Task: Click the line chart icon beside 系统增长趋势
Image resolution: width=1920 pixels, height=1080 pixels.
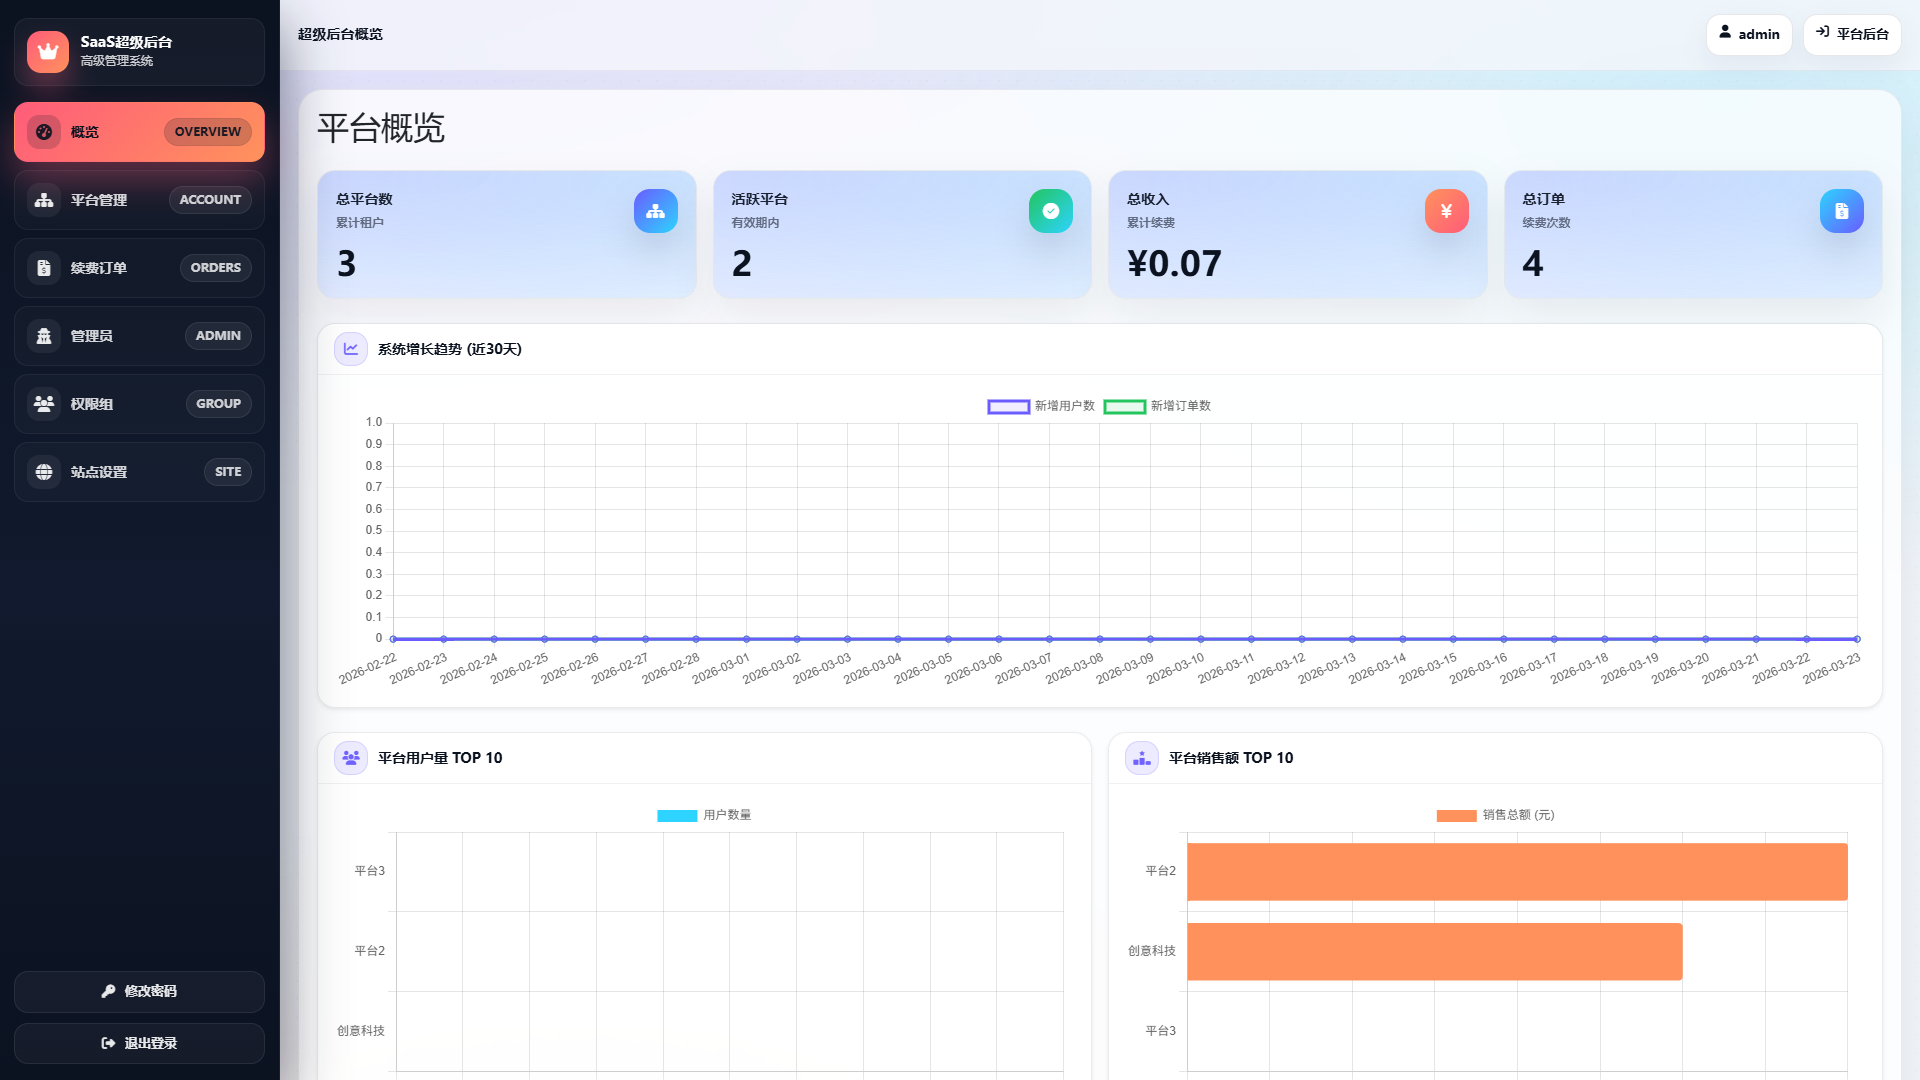Action: point(351,349)
